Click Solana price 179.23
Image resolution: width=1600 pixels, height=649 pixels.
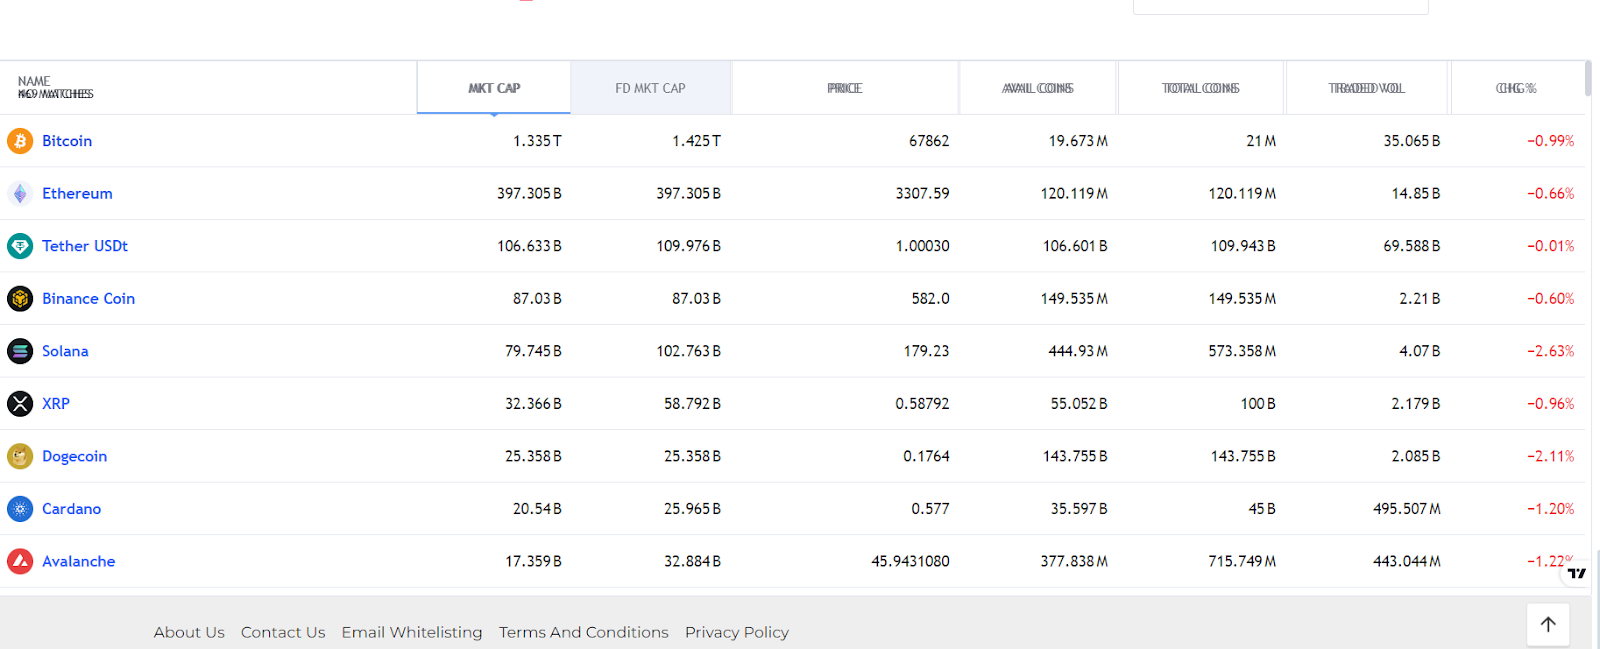pyautogui.click(x=926, y=351)
